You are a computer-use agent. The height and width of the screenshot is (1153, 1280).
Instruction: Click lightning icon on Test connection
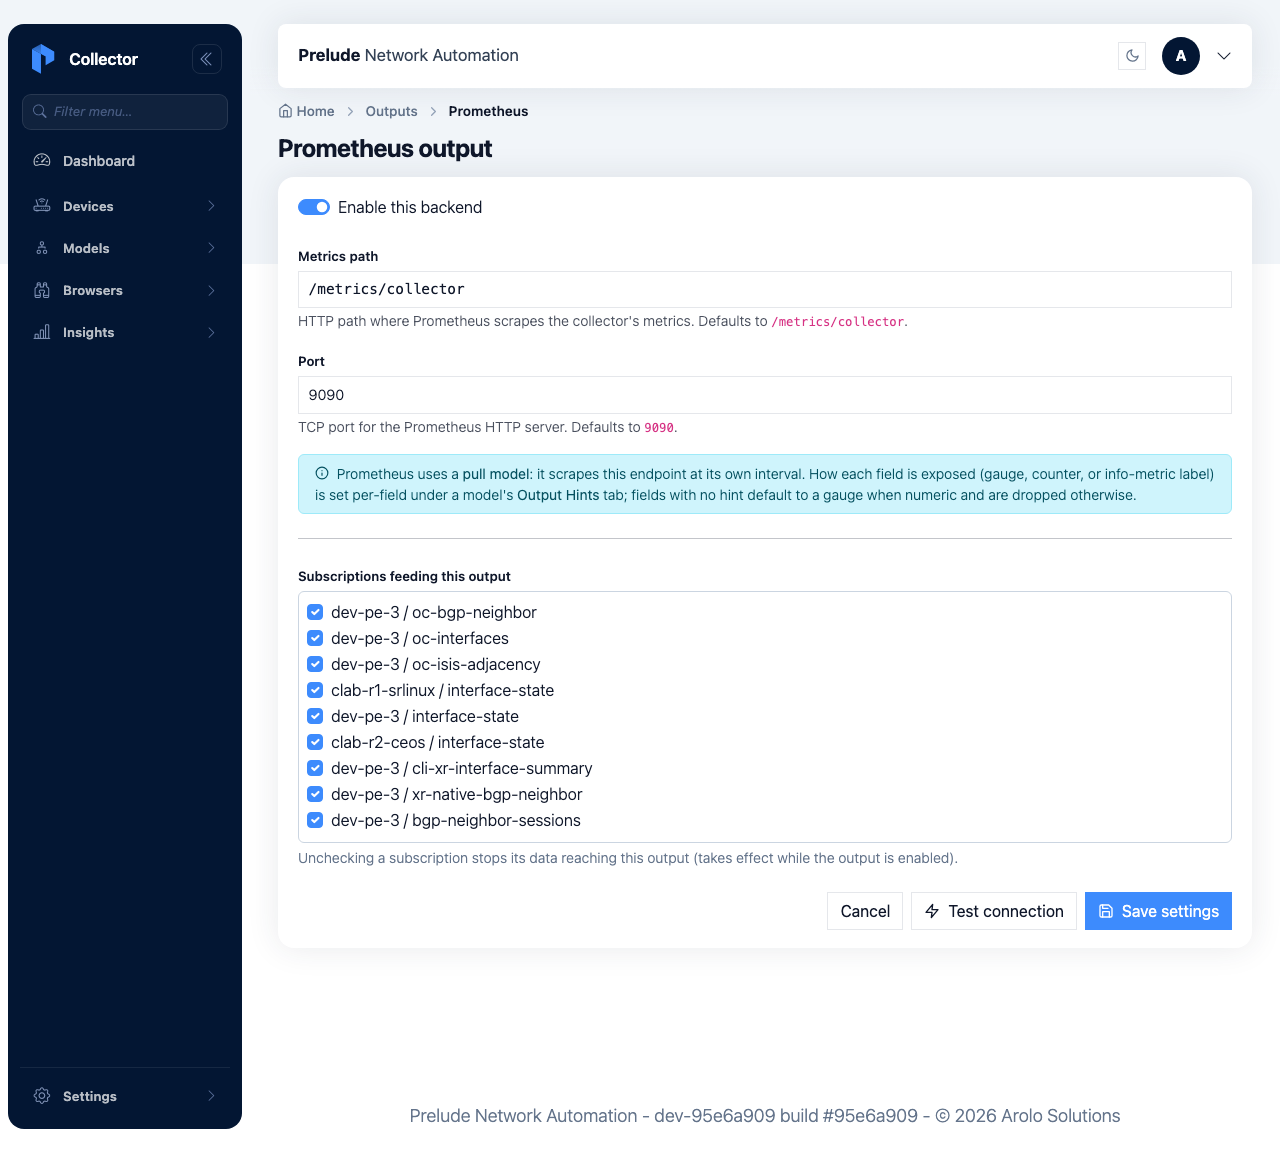[x=932, y=911]
